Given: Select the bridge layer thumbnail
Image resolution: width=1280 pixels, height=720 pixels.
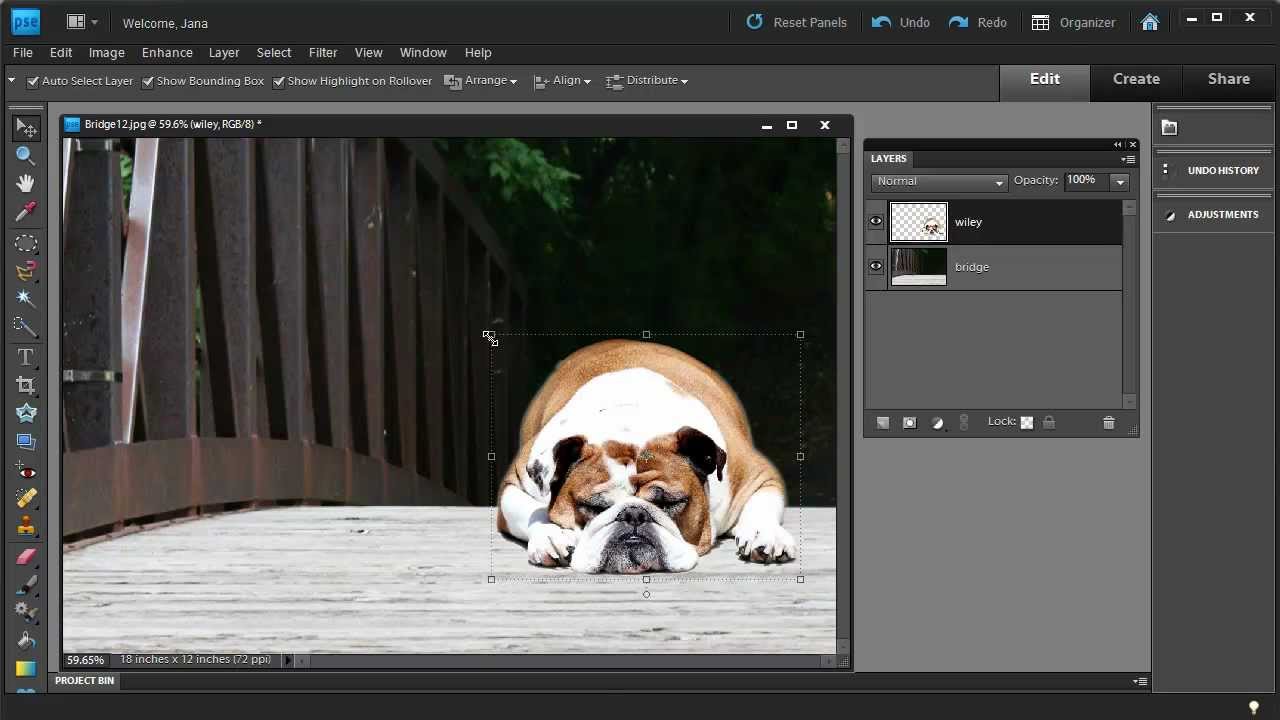Looking at the screenshot, I should [918, 267].
